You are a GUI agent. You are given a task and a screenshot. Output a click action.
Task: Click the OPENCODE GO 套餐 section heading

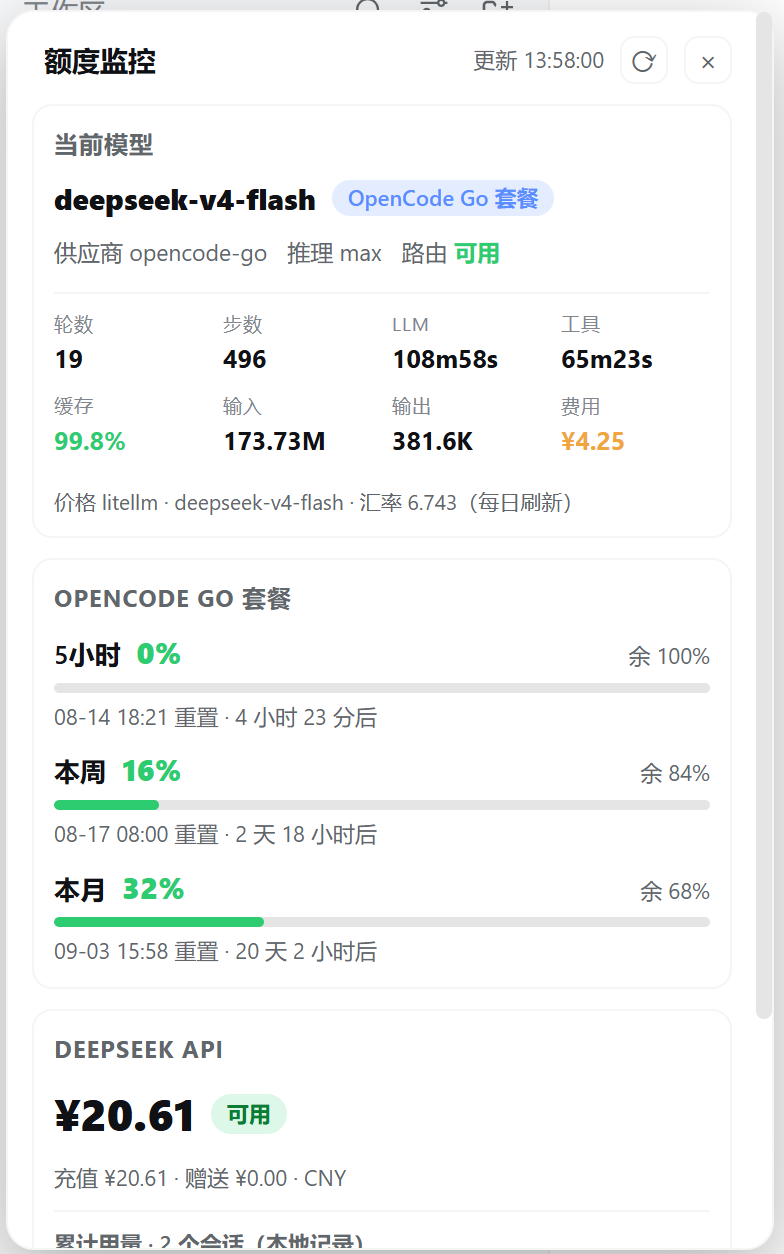click(x=173, y=599)
